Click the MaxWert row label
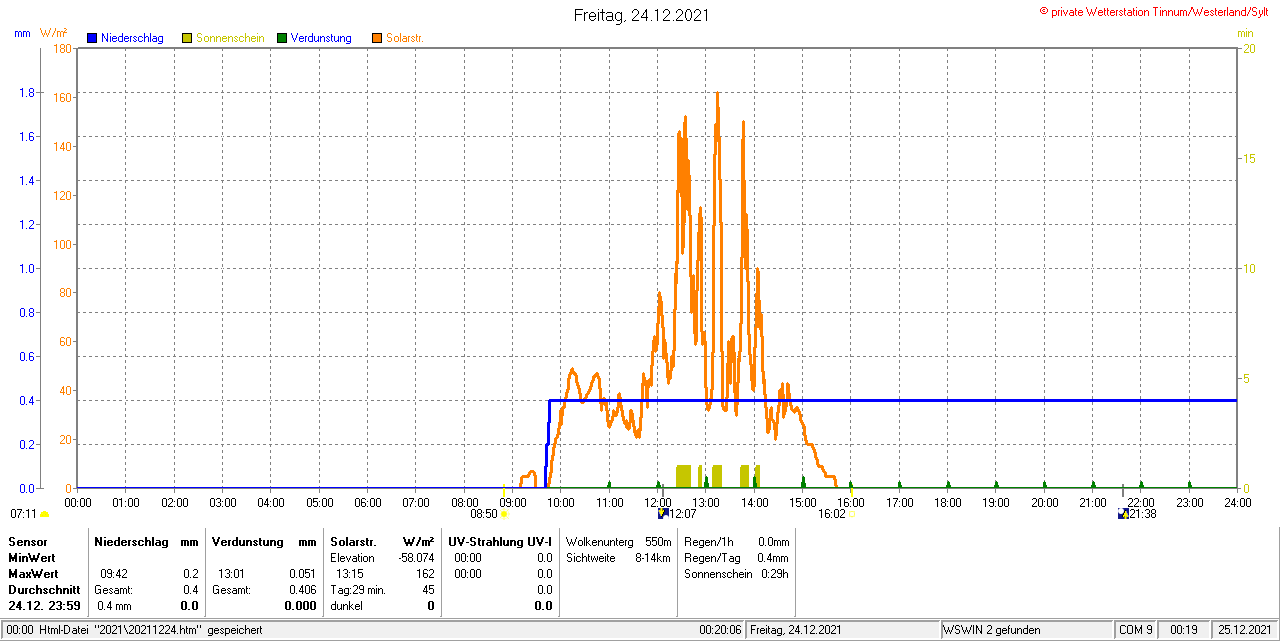The height and width of the screenshot is (641, 1280). click(x=33, y=574)
